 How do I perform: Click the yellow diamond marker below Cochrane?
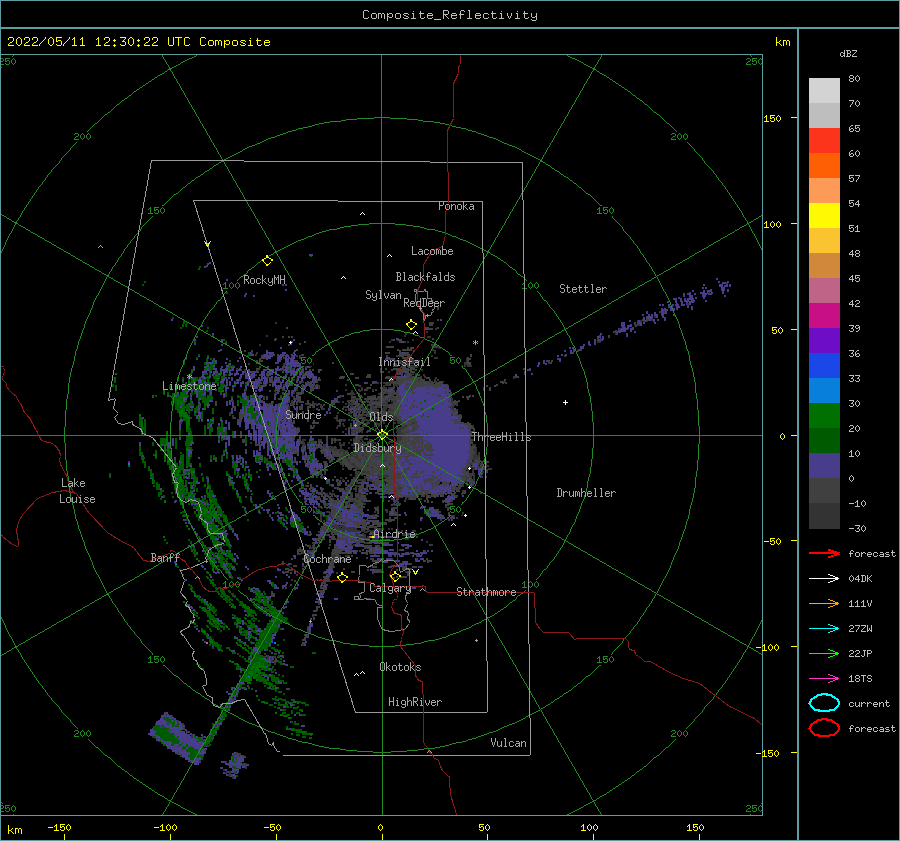343,577
